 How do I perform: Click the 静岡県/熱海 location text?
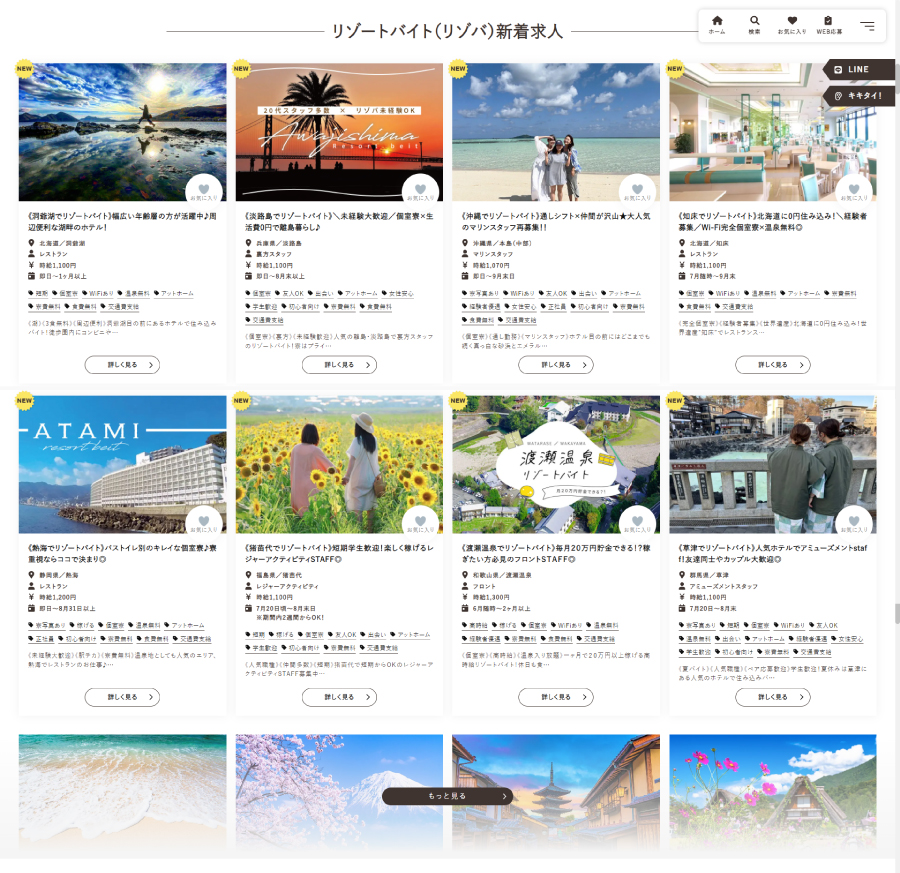coord(59,575)
